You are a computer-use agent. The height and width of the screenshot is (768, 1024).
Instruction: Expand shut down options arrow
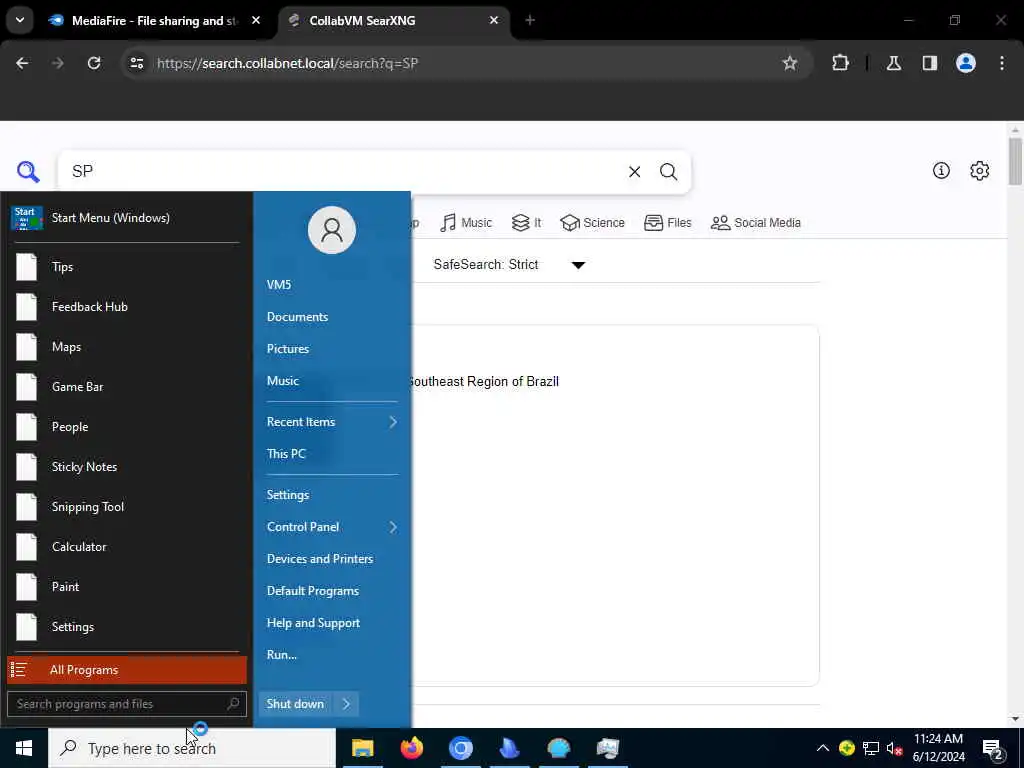(346, 704)
